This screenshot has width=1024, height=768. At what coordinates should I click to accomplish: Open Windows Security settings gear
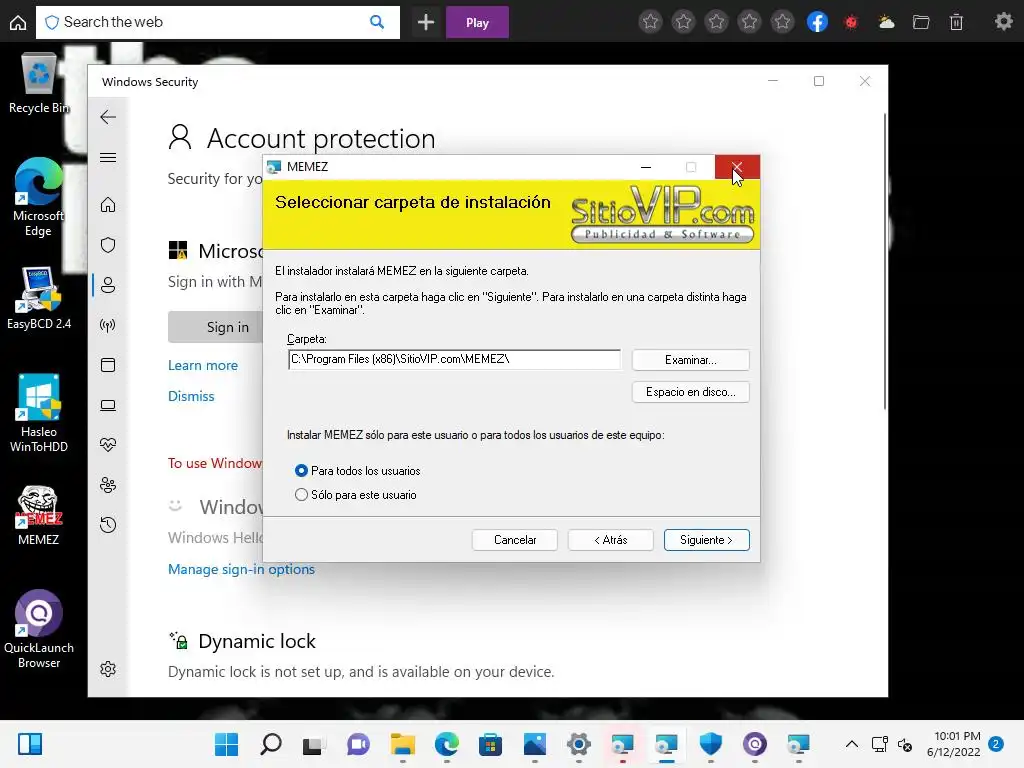[108, 669]
